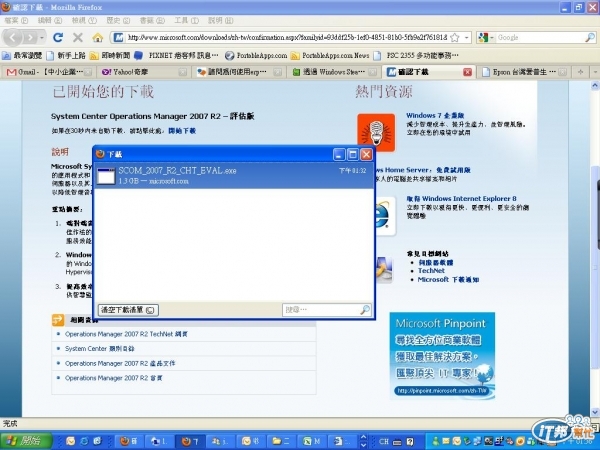Screen dimensions: 600x450
Task: Reload the page with the refresh icon
Action: 58,38
